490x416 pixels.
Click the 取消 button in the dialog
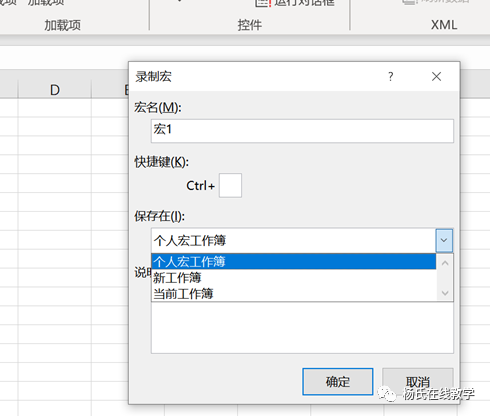418,382
